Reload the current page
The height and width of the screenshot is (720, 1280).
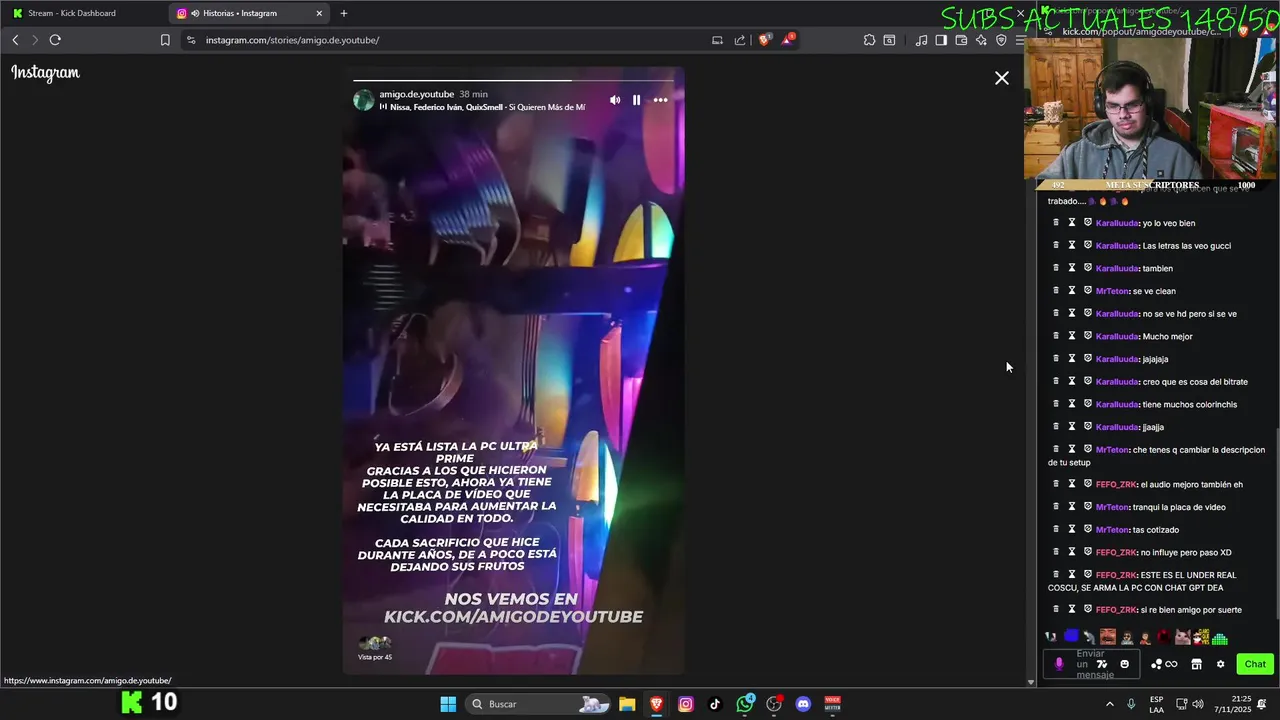click(55, 40)
